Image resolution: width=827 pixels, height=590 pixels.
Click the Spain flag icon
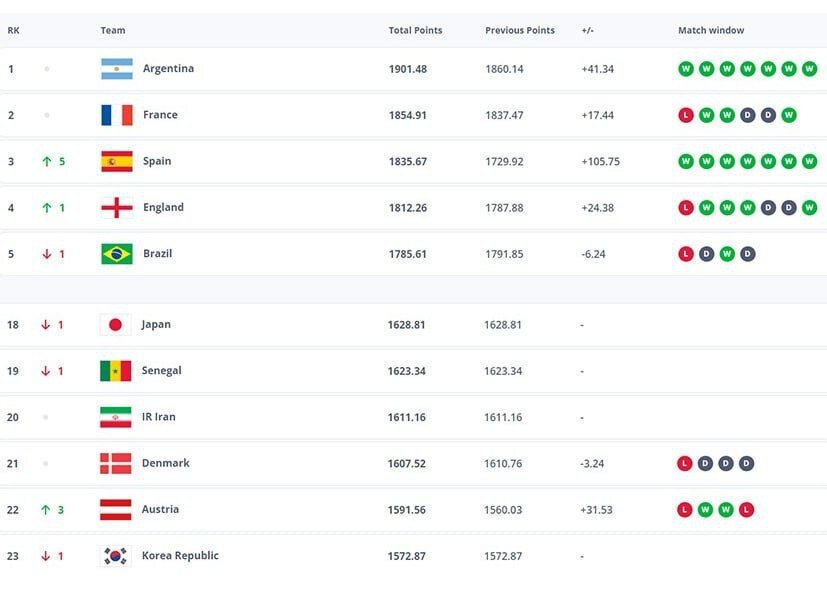116,161
